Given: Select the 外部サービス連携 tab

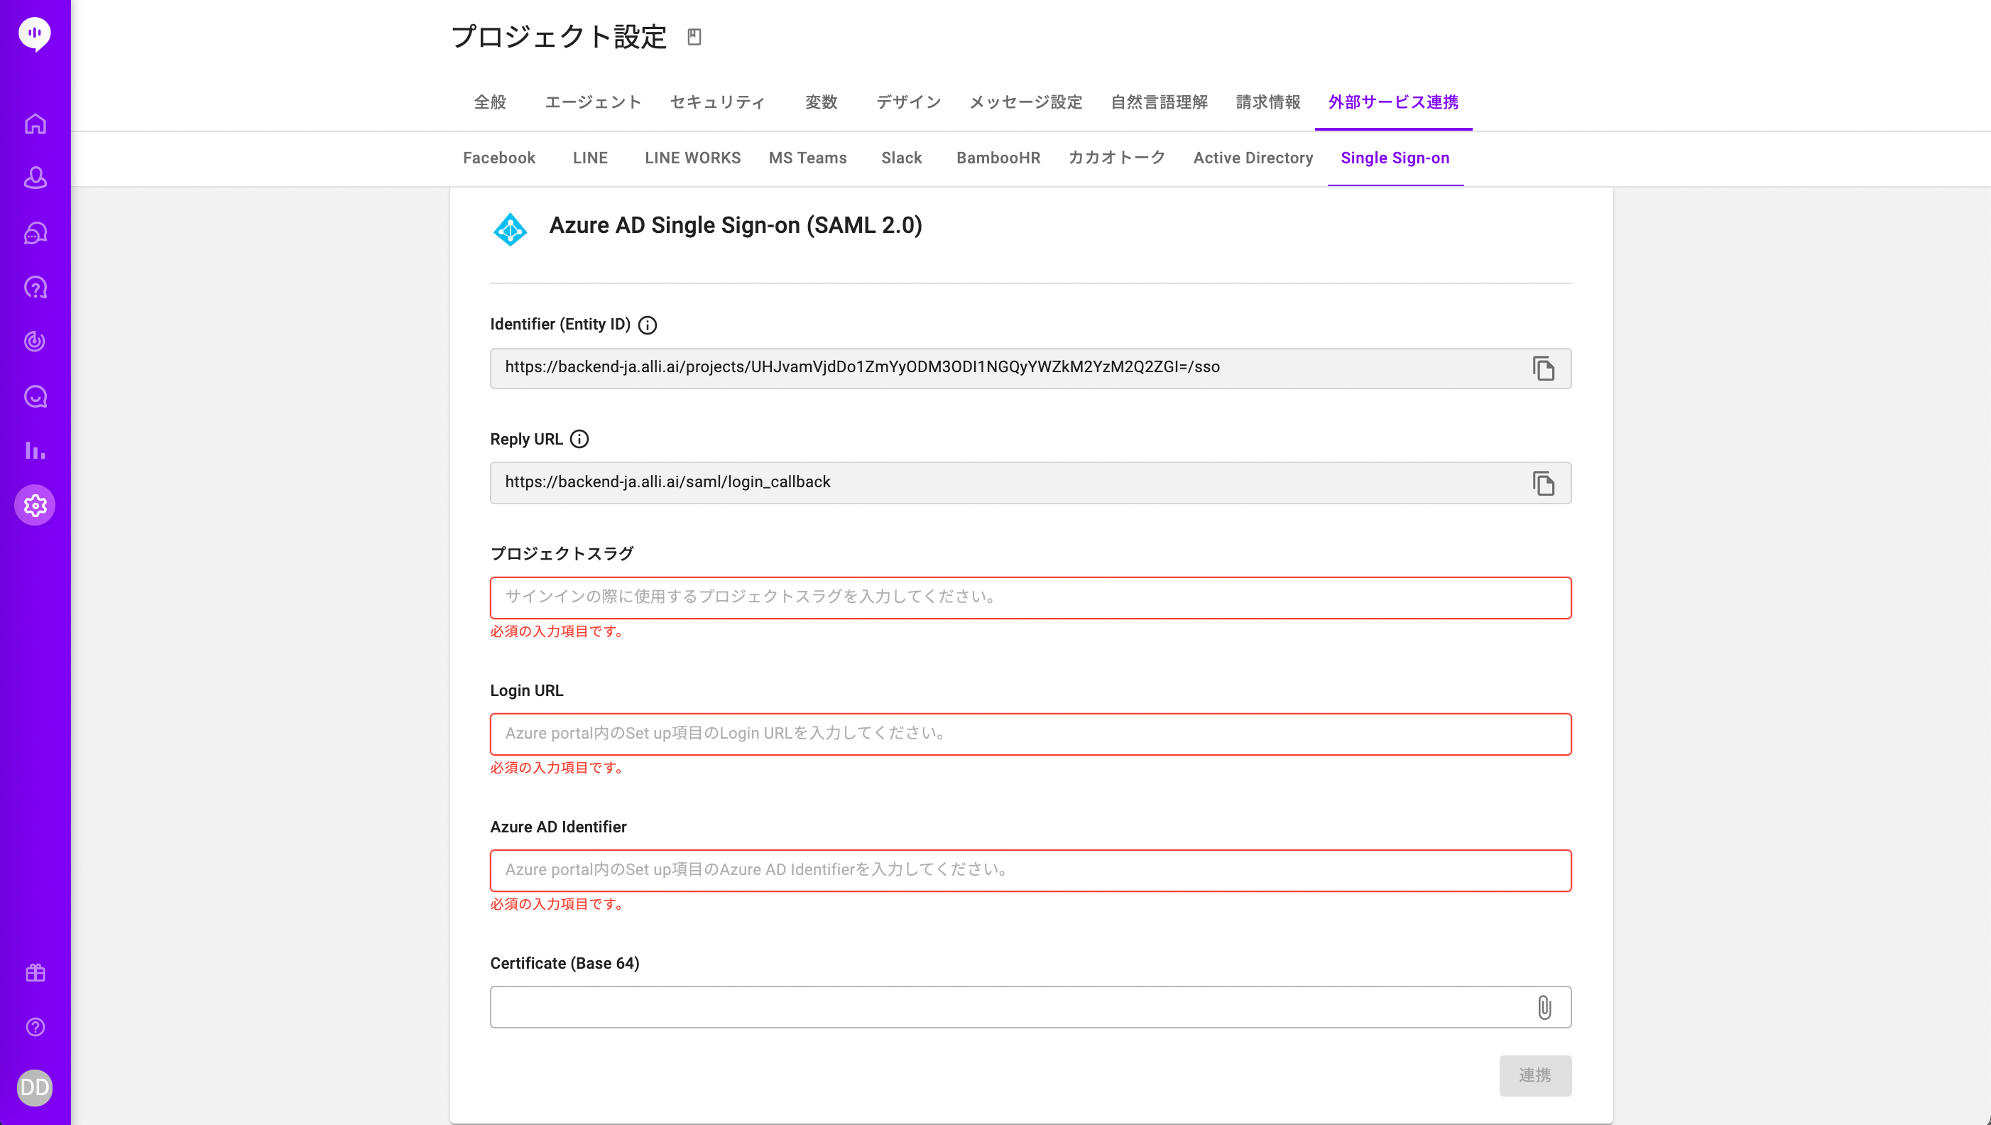Looking at the screenshot, I should [x=1393, y=102].
